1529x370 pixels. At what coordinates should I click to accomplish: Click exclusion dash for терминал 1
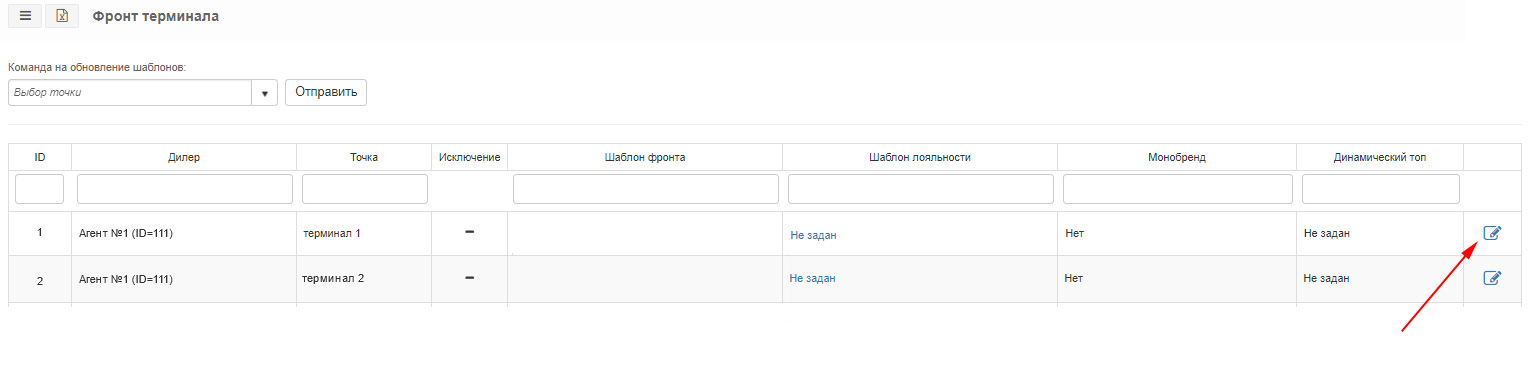pos(470,232)
